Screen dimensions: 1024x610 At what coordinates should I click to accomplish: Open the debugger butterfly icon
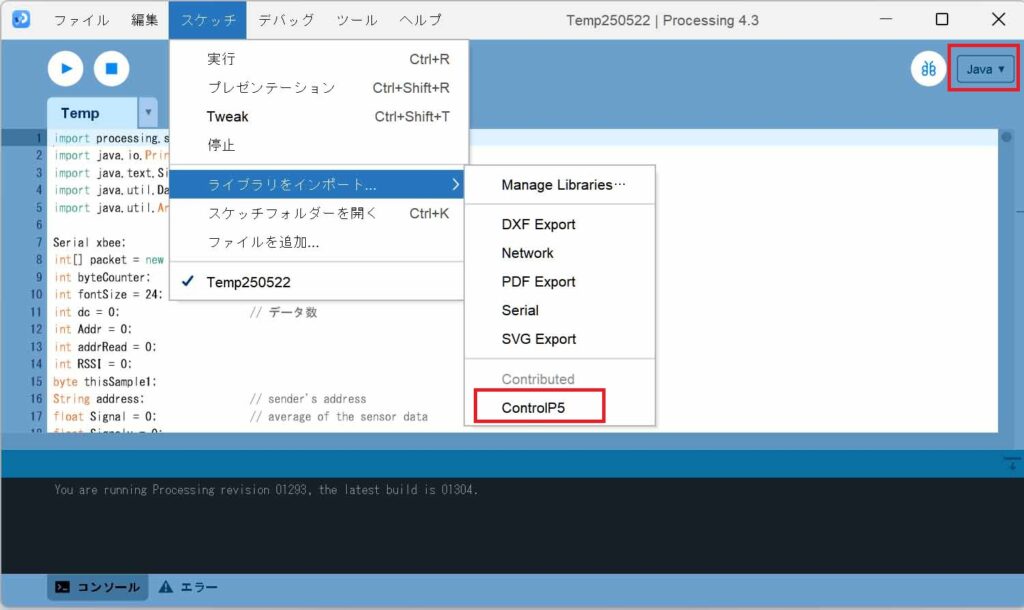(928, 69)
